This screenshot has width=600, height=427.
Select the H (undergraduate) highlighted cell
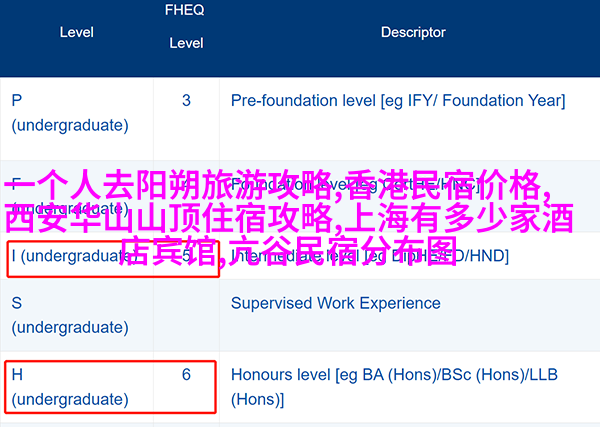point(111,387)
